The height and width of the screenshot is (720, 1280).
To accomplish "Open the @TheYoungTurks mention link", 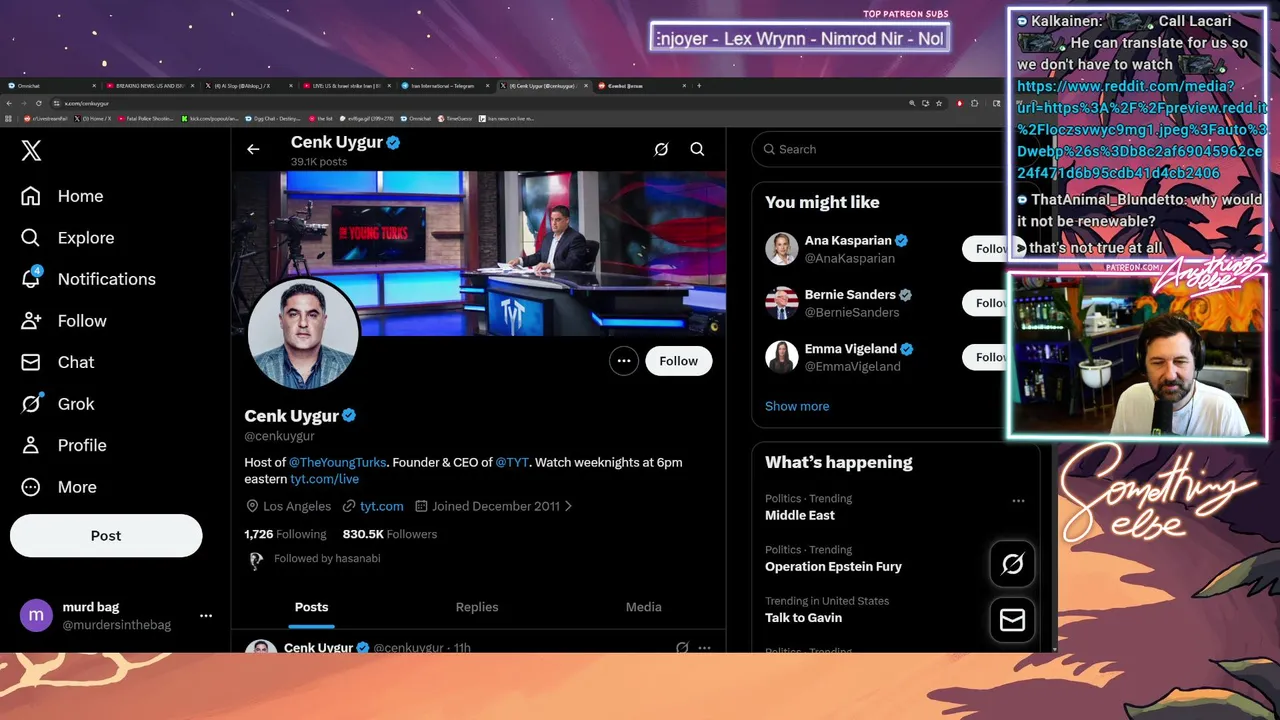I will click(x=338, y=462).
